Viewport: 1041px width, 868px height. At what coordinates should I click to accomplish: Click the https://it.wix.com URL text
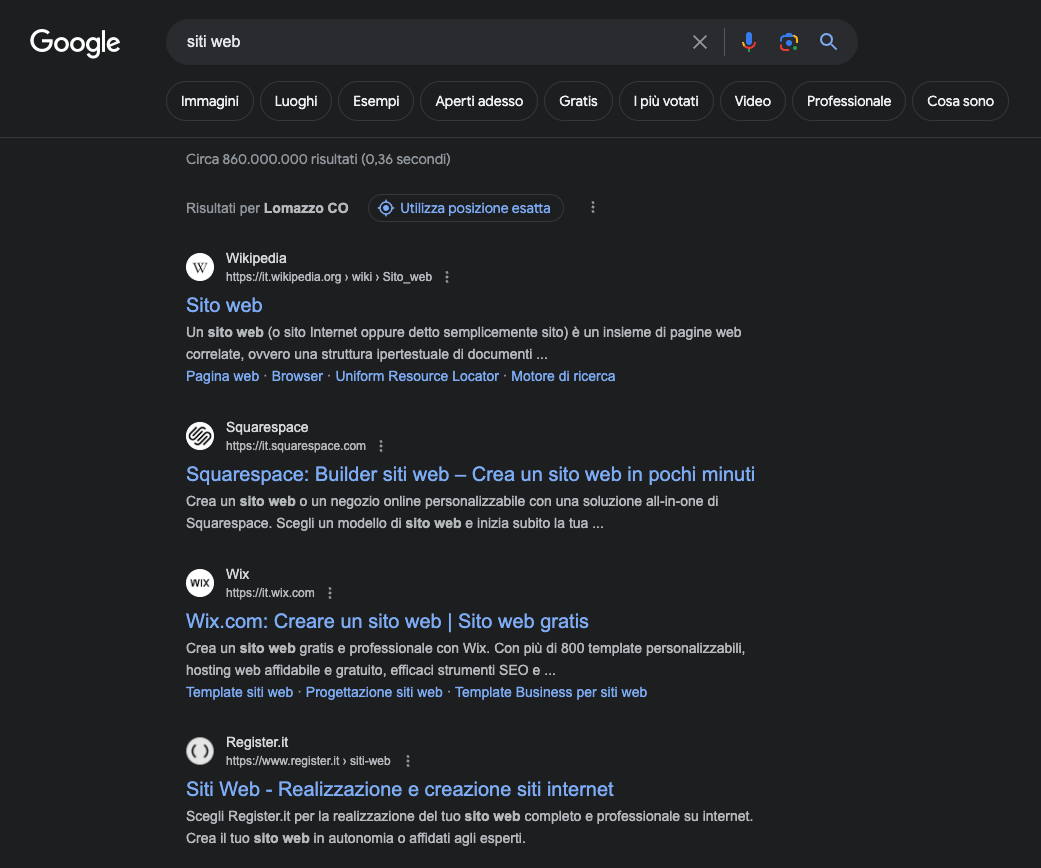[270, 592]
